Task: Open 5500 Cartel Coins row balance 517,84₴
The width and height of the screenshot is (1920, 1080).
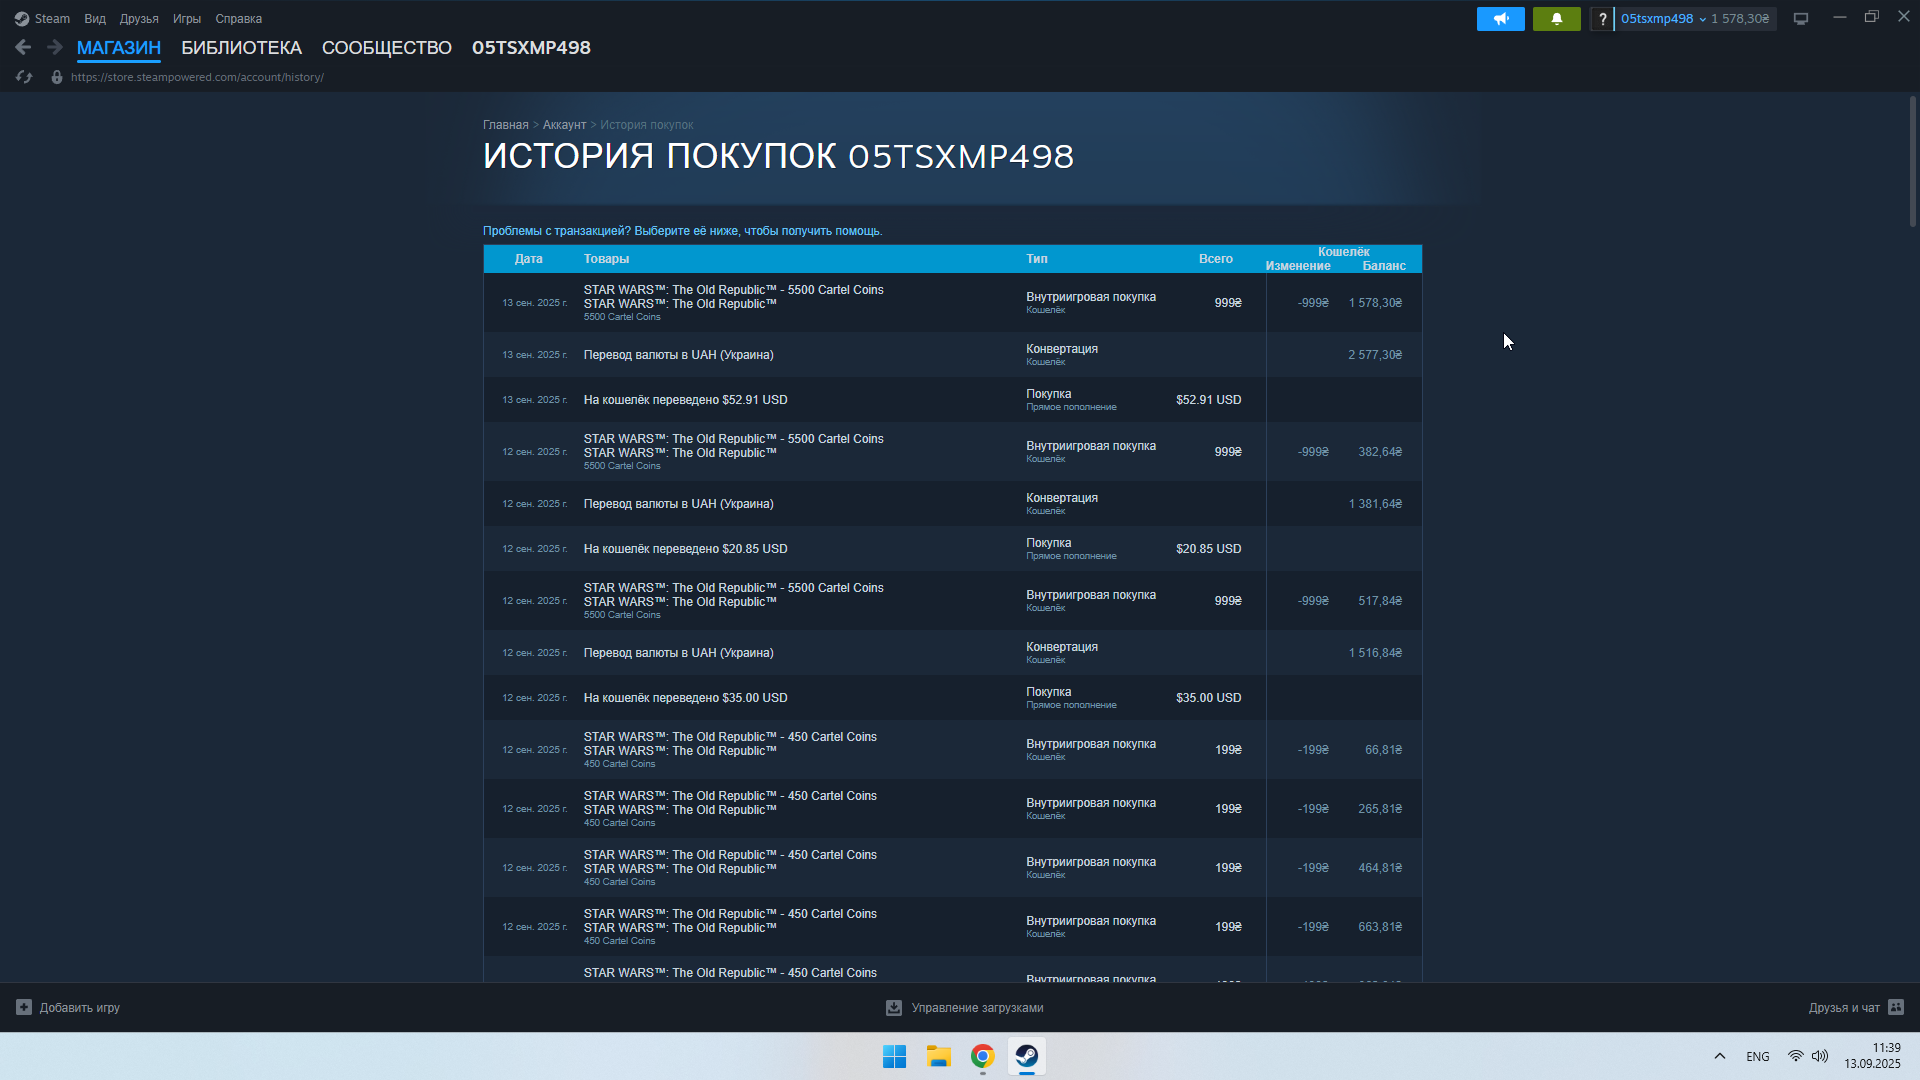Action: [x=952, y=601]
